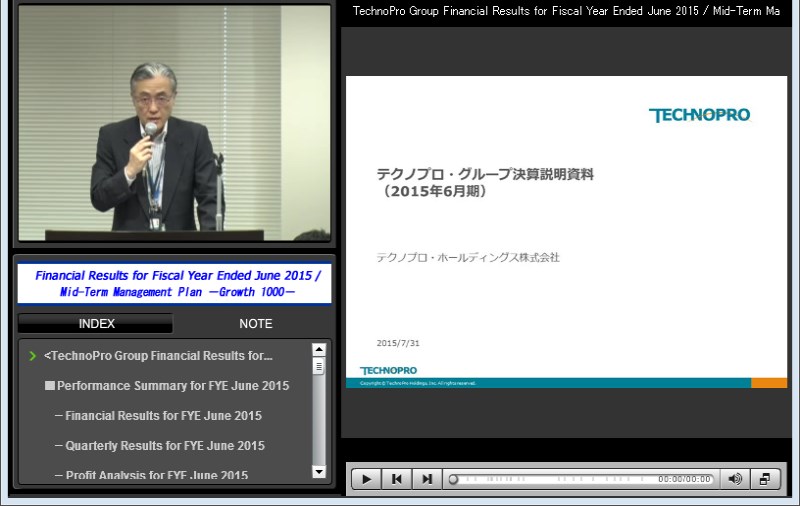This screenshot has height=506, width=800.
Task: Go to Profit Analysis for FYE June 2015
Action: tap(157, 475)
